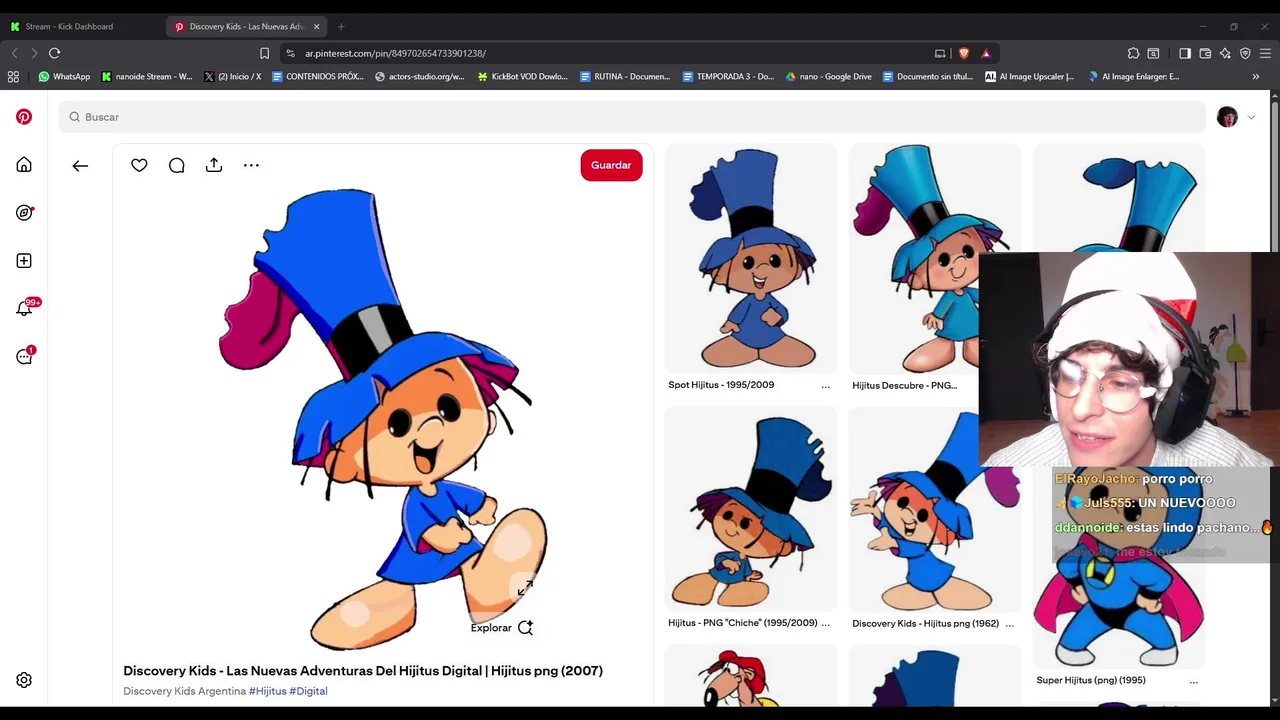The width and height of the screenshot is (1280, 720).
Task: Open a new browser tab
Action: click(x=341, y=26)
